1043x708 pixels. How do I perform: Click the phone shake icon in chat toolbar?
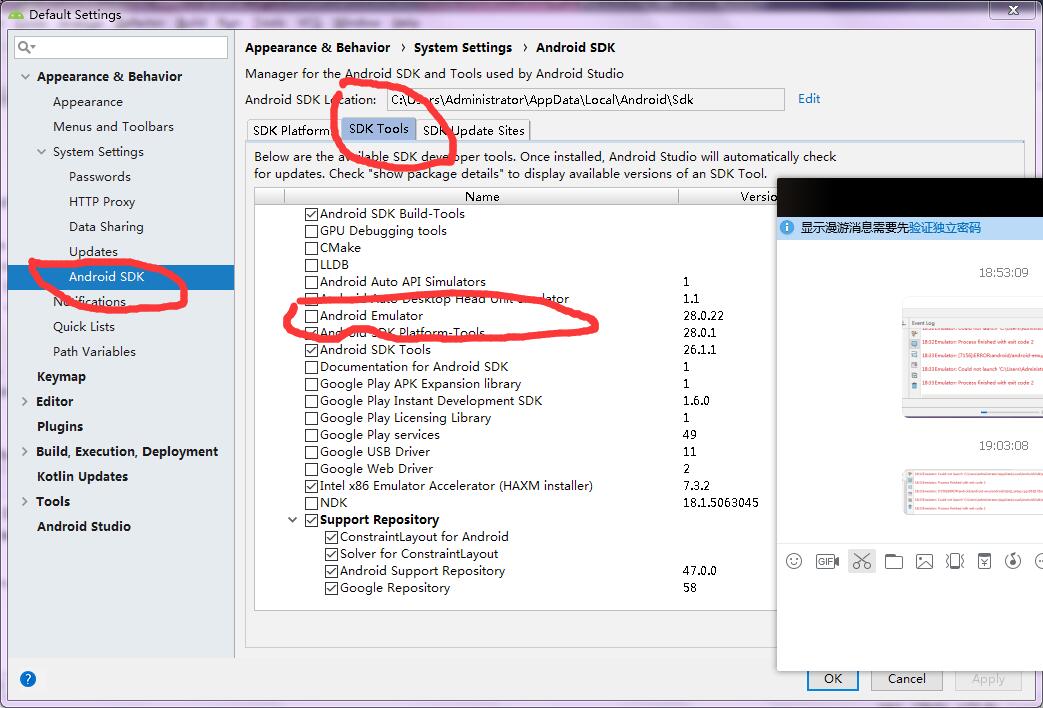point(955,562)
